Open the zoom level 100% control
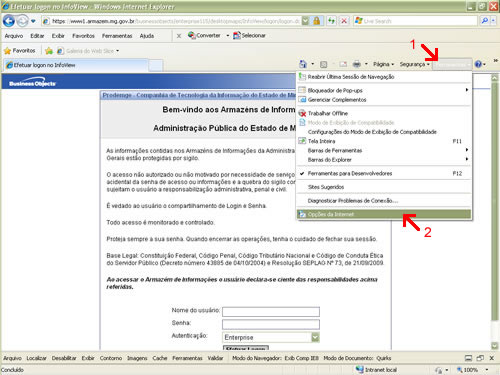 471,370
